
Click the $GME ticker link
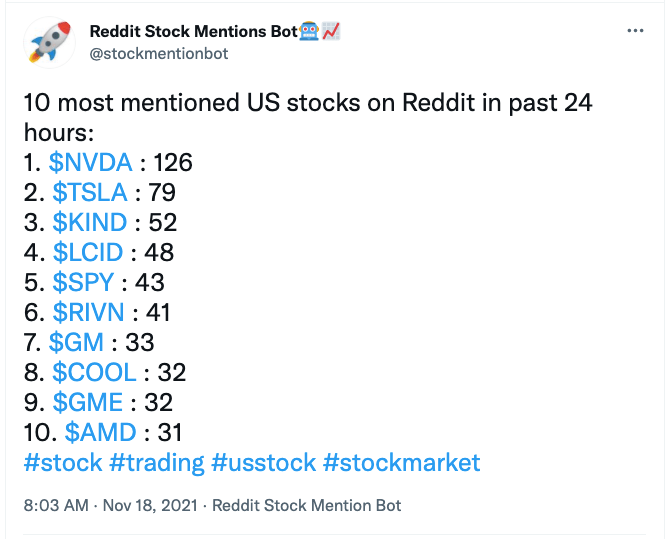[x=87, y=403]
